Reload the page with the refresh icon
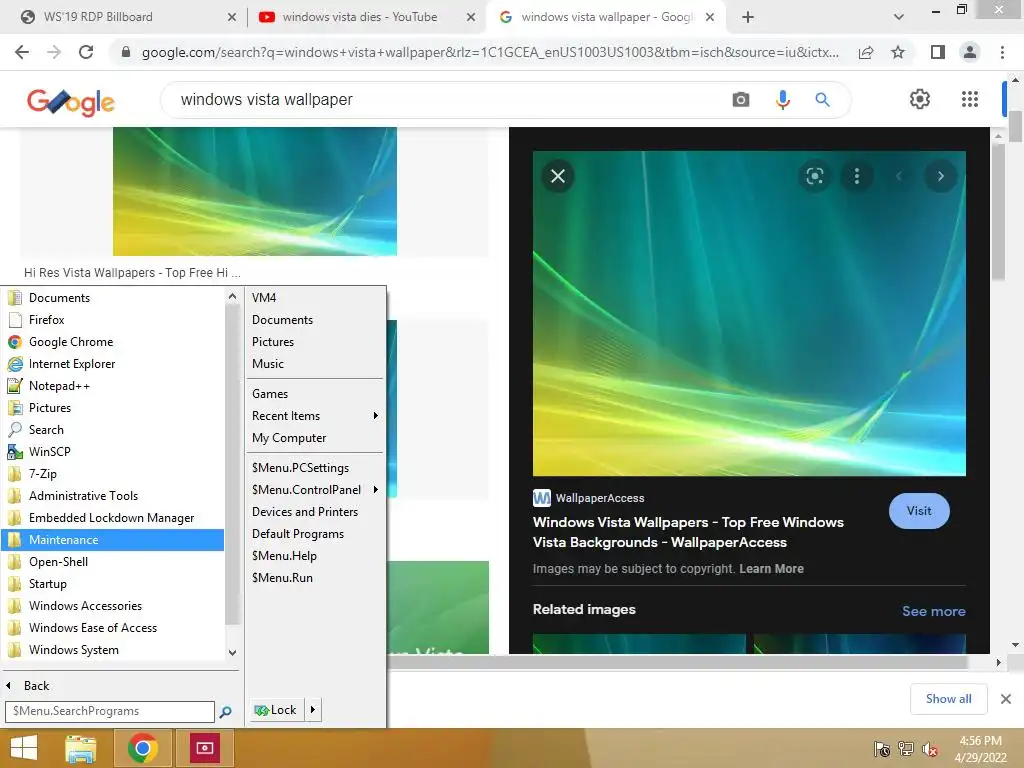Screen dimensions: 1024x768 point(86,52)
